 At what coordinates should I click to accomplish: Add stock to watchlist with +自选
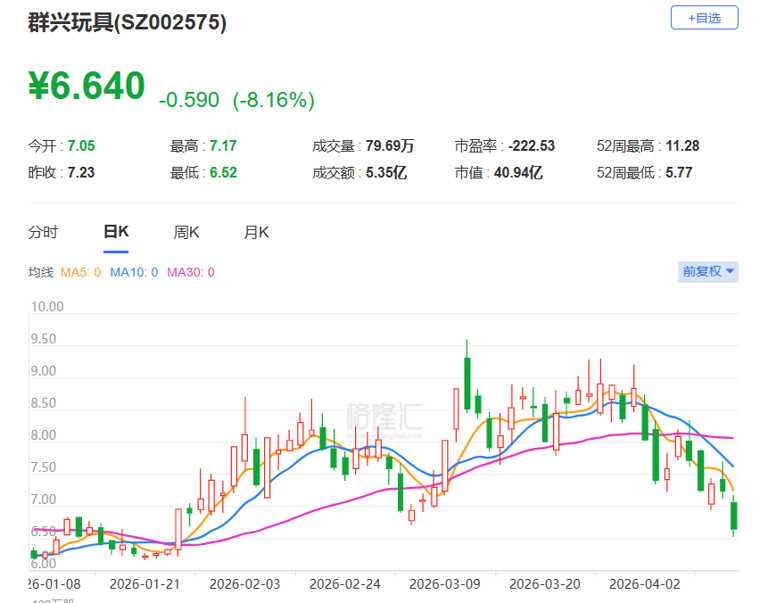coord(703,17)
